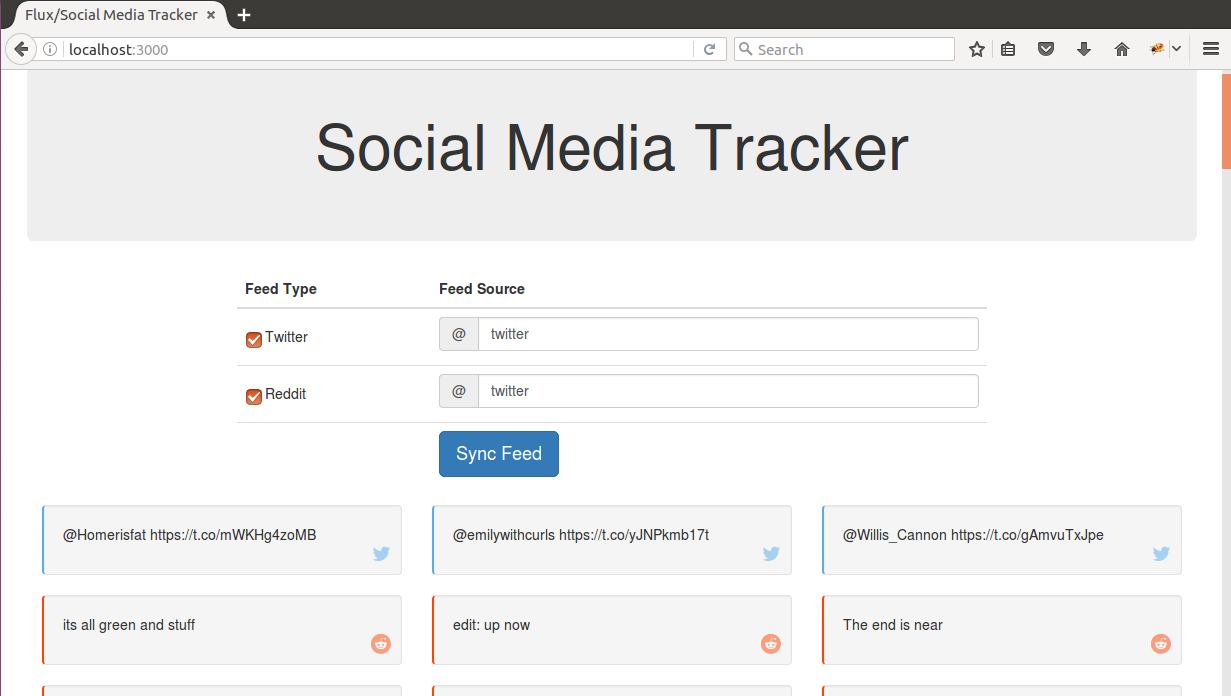The height and width of the screenshot is (696, 1231).
Task: Reload the page with the refresh icon
Action: pos(709,49)
